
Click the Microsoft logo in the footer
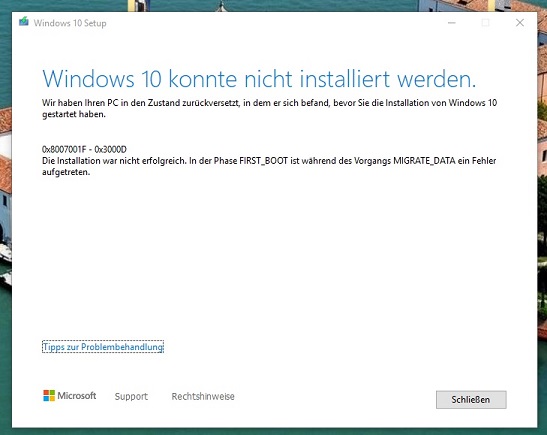click(69, 396)
